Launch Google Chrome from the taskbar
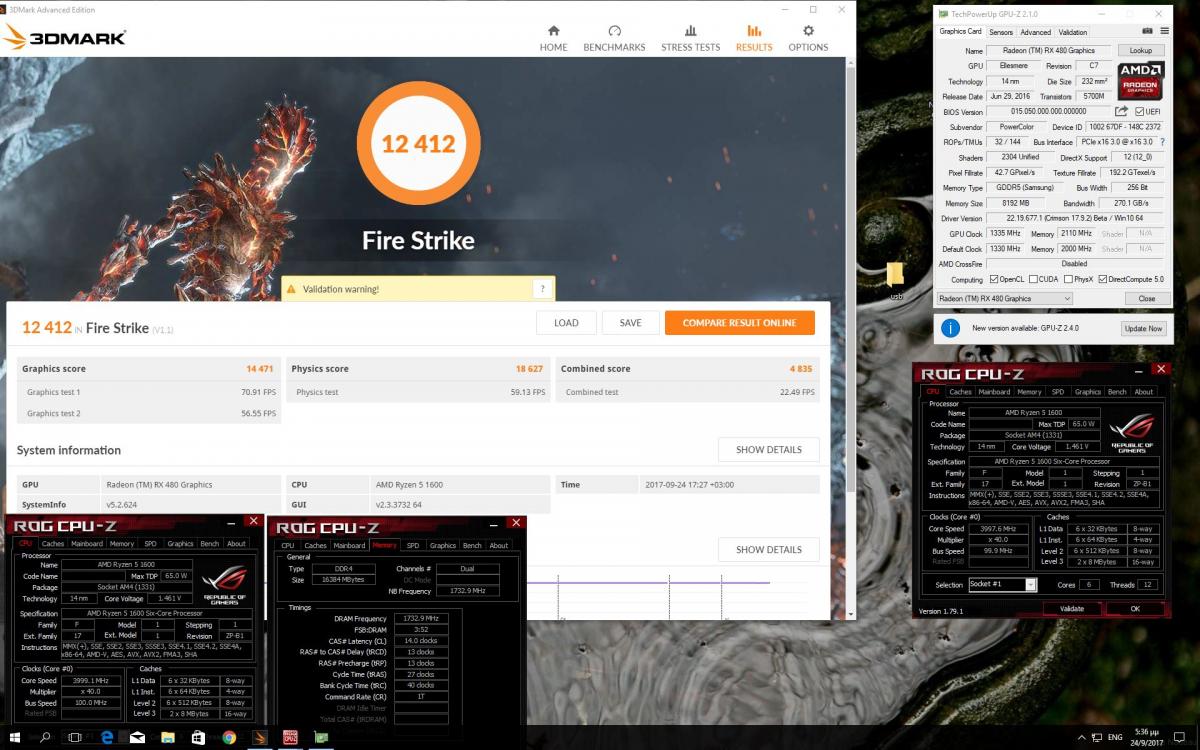This screenshot has width=1200, height=750. 229,738
